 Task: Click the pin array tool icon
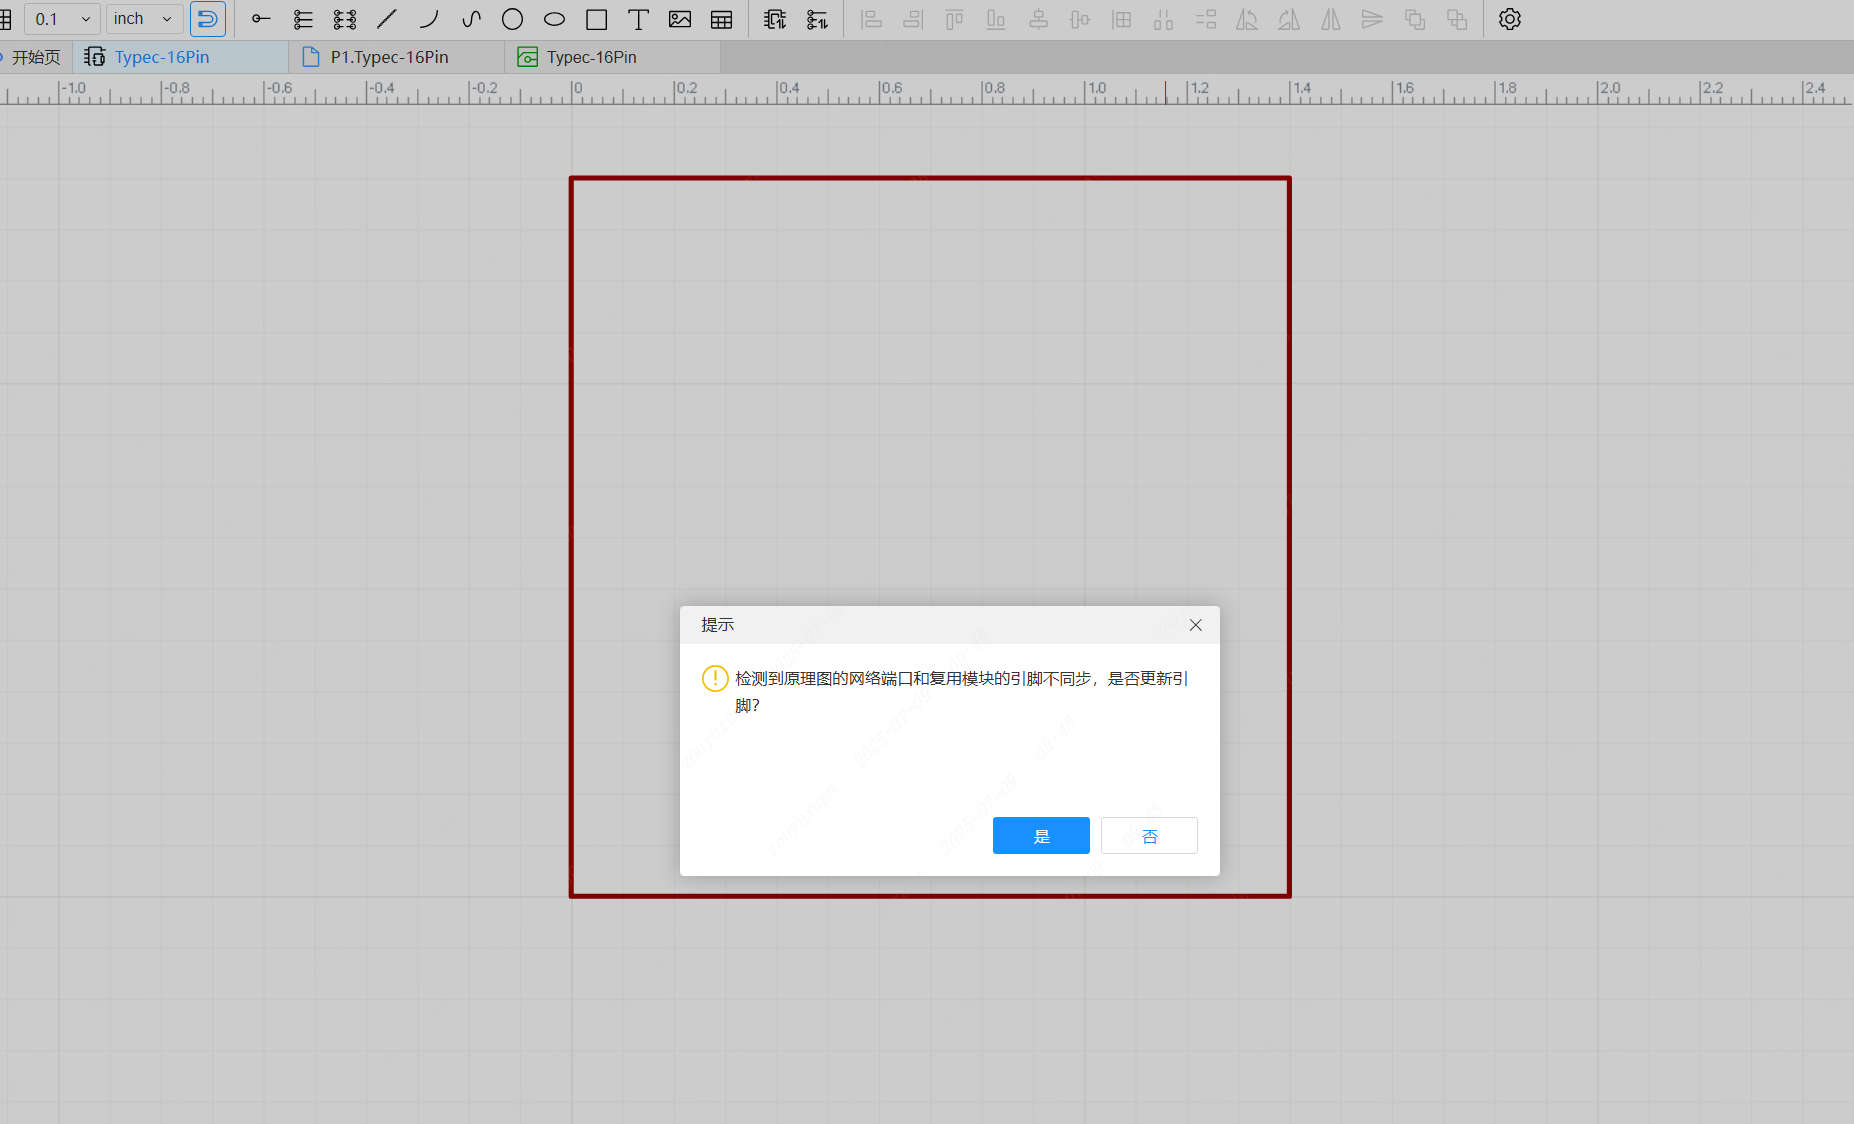click(345, 19)
